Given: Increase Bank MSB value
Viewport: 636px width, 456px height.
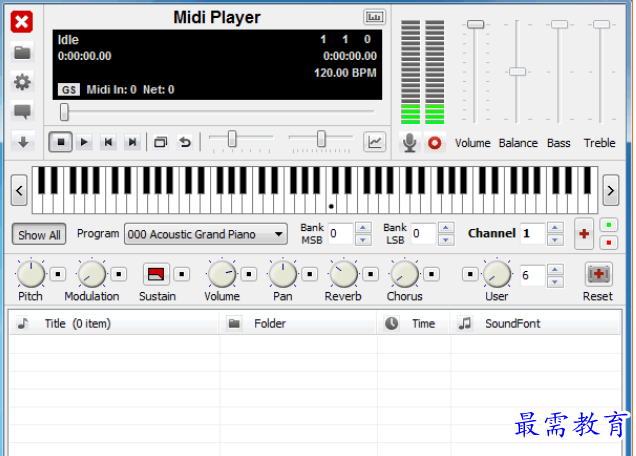Looking at the screenshot, I should click(x=363, y=228).
